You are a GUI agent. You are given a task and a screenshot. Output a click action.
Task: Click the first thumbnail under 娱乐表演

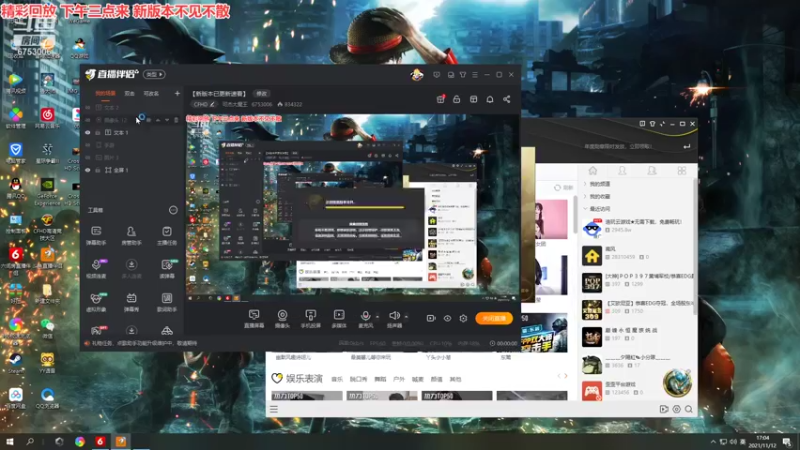[x=307, y=396]
